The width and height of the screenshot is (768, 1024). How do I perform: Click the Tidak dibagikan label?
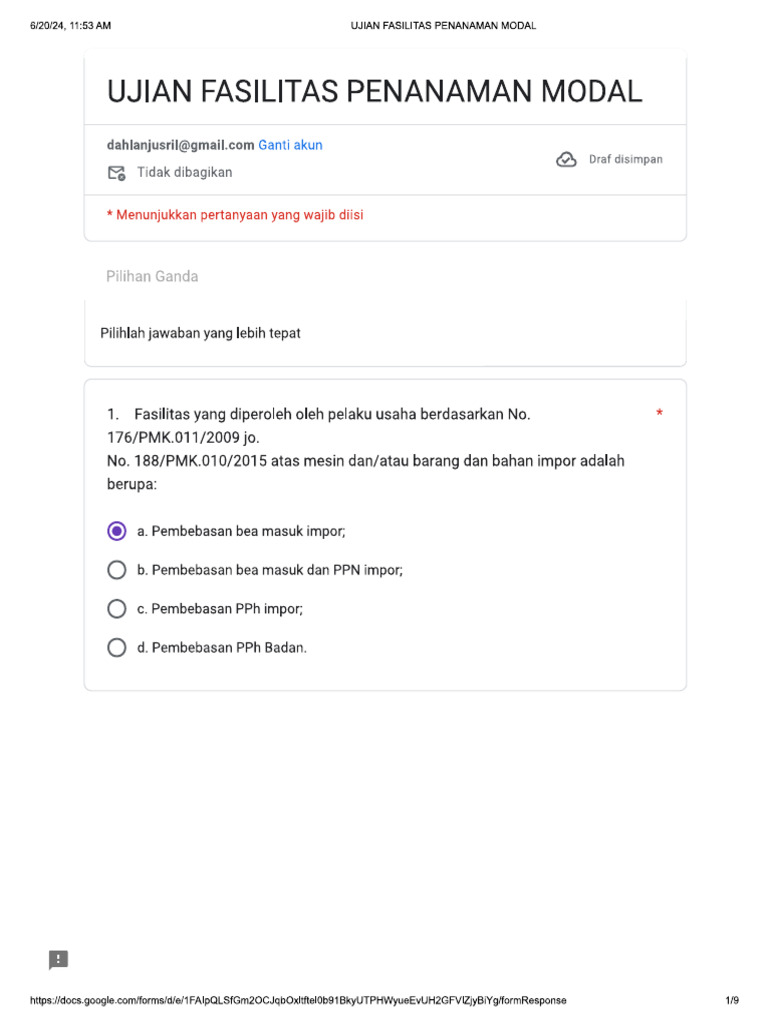coord(184,173)
